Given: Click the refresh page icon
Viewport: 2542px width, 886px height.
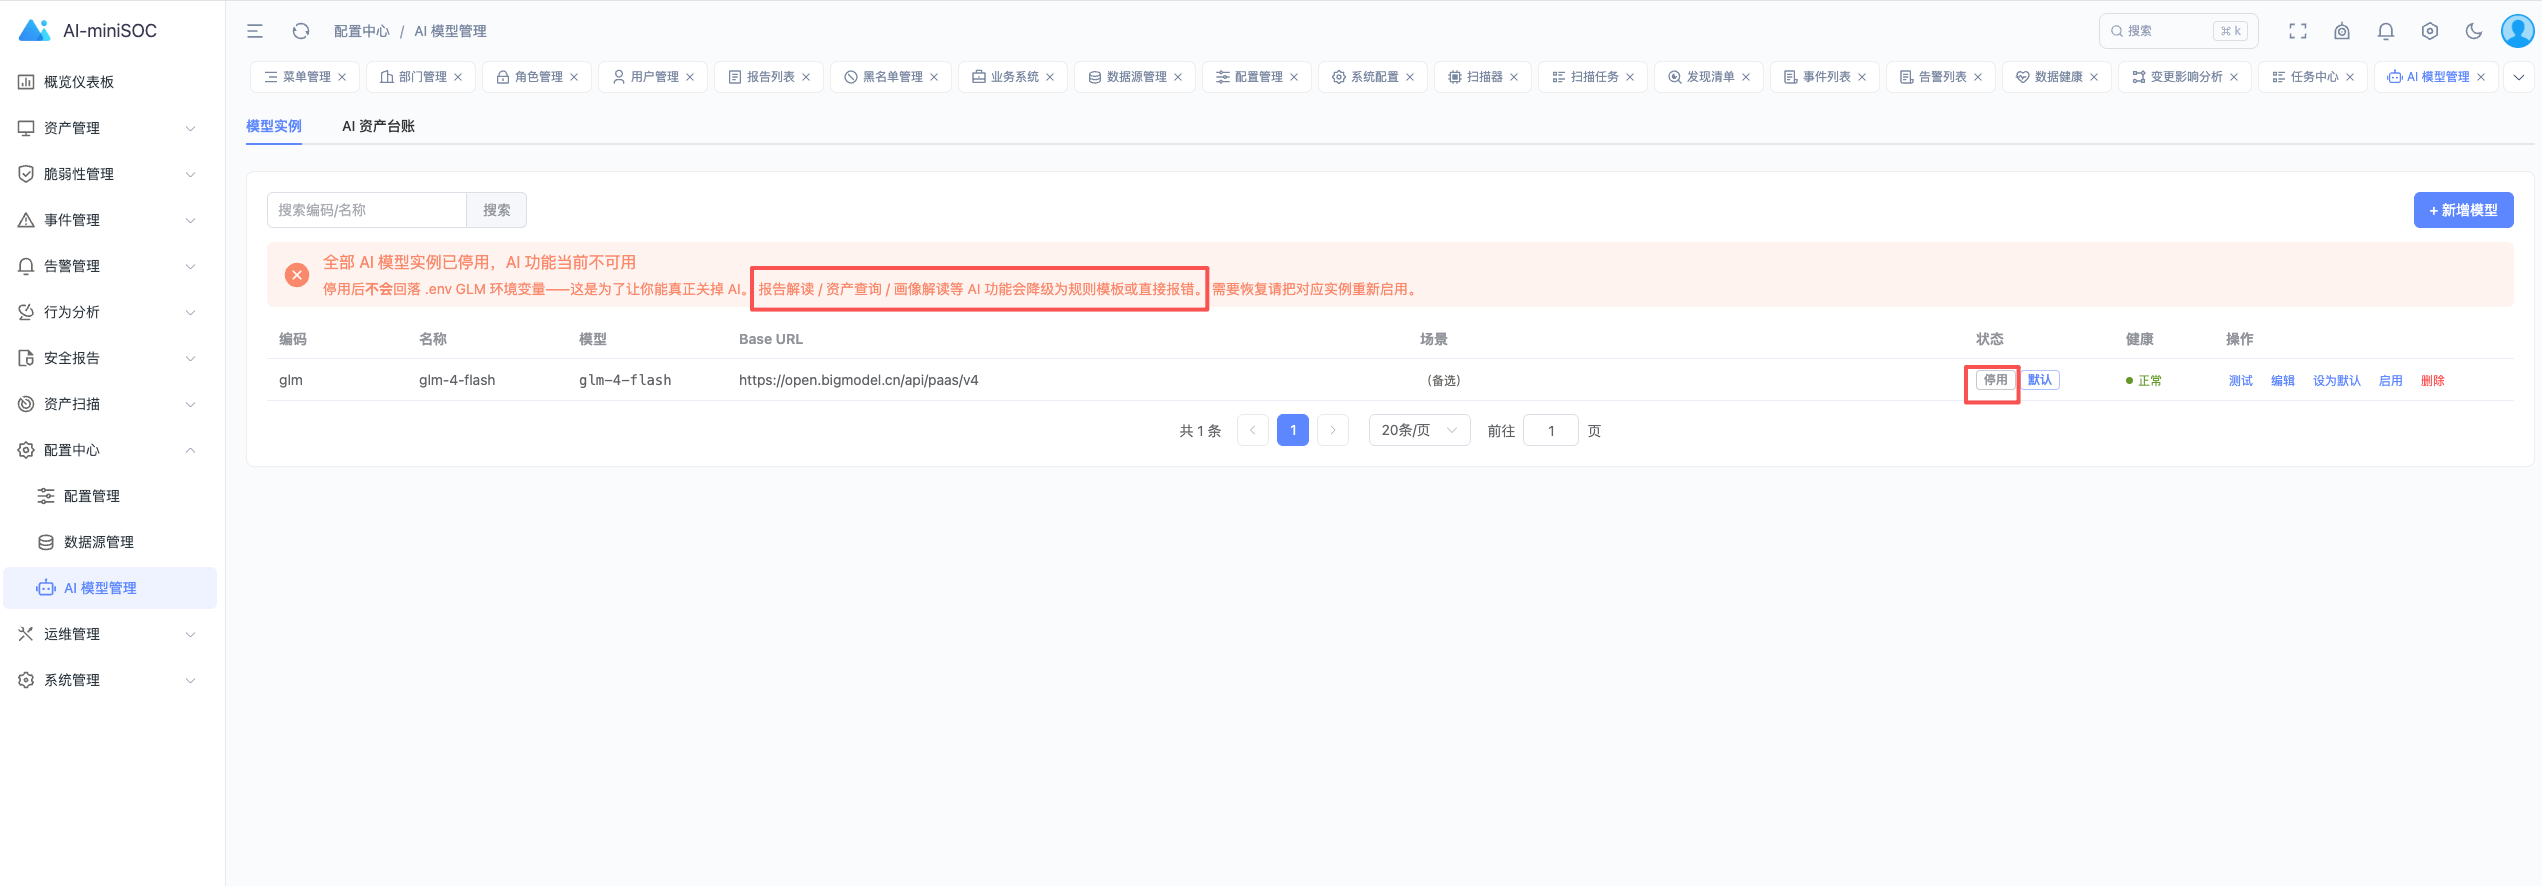Looking at the screenshot, I should 301,31.
